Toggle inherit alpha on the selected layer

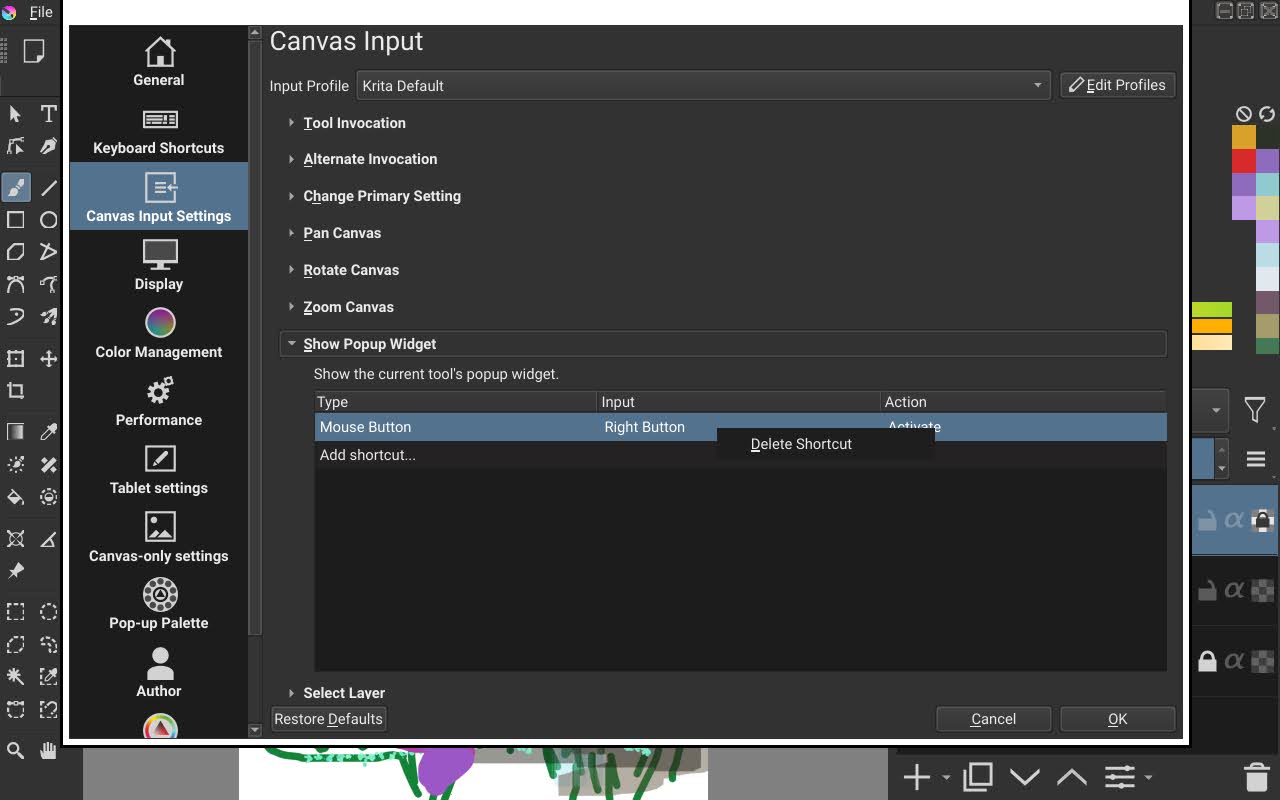click(x=1234, y=519)
